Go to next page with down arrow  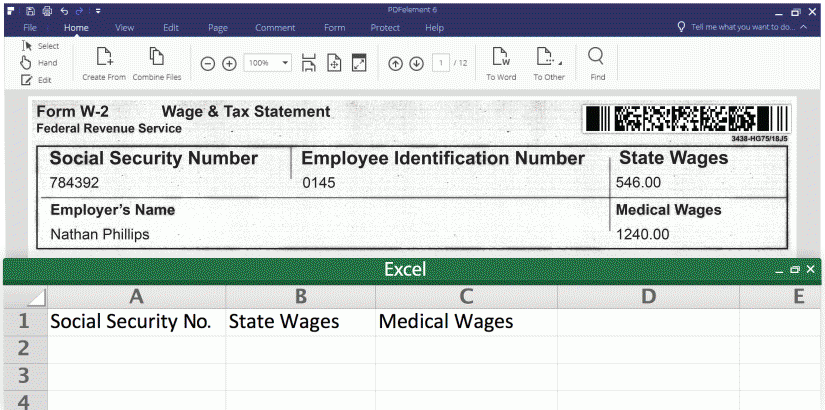pos(416,64)
